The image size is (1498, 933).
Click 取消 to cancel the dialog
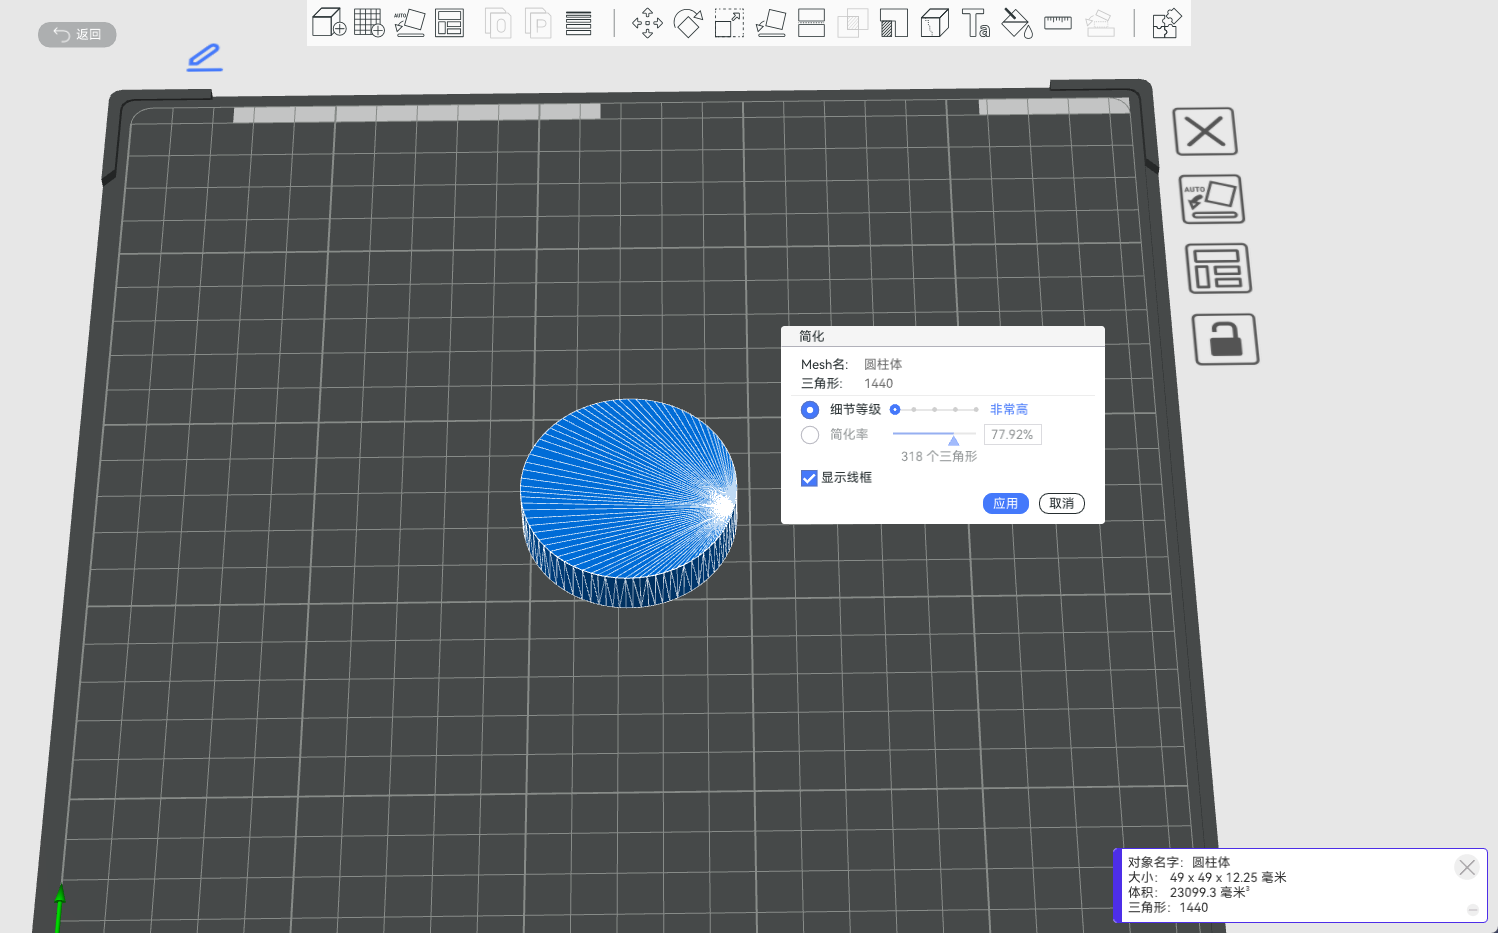click(1061, 504)
